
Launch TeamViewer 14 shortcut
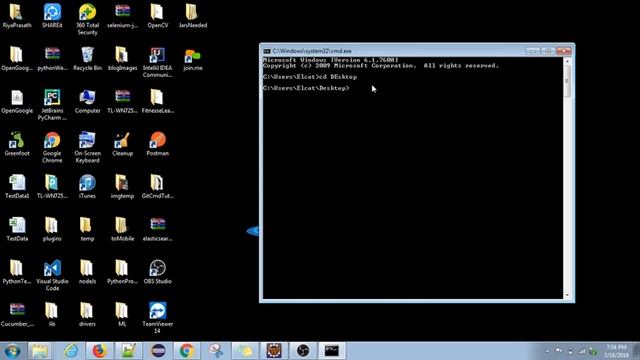158,318
